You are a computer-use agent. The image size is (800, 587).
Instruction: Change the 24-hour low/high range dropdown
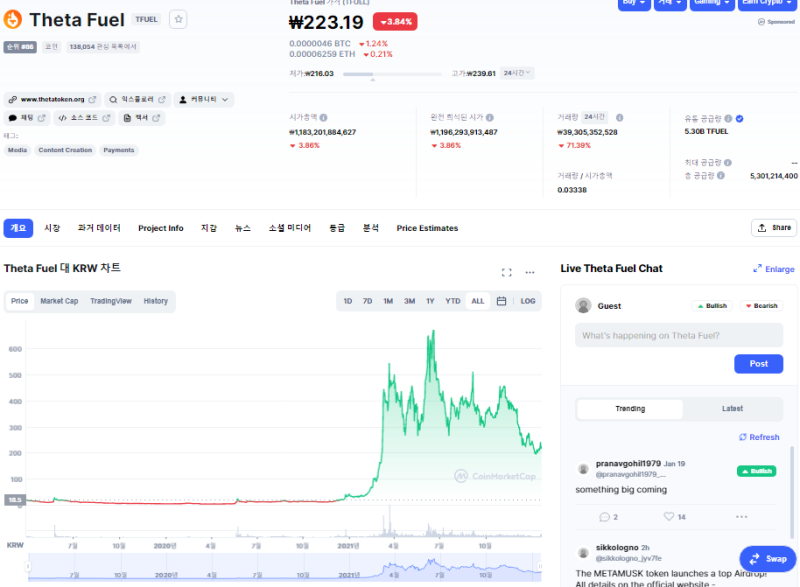pos(517,73)
